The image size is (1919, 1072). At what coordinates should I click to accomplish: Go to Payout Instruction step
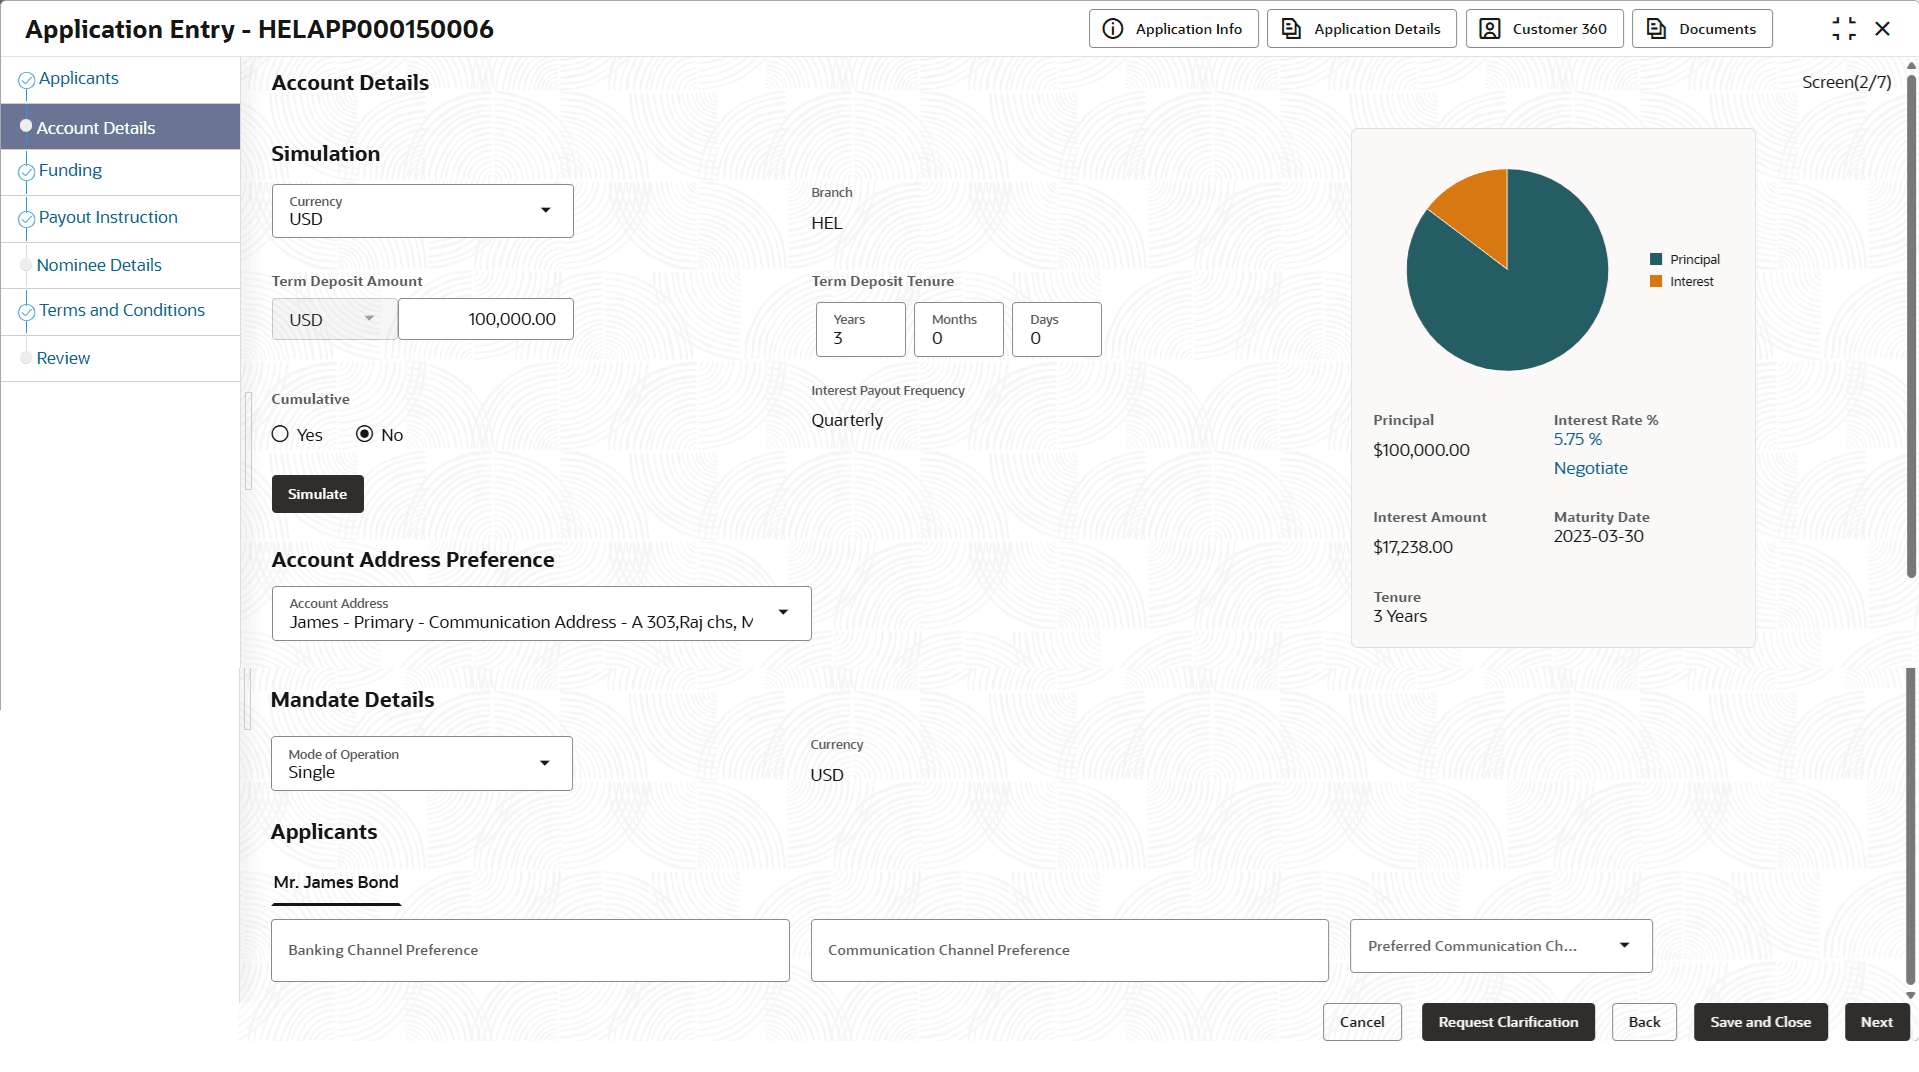coord(108,218)
